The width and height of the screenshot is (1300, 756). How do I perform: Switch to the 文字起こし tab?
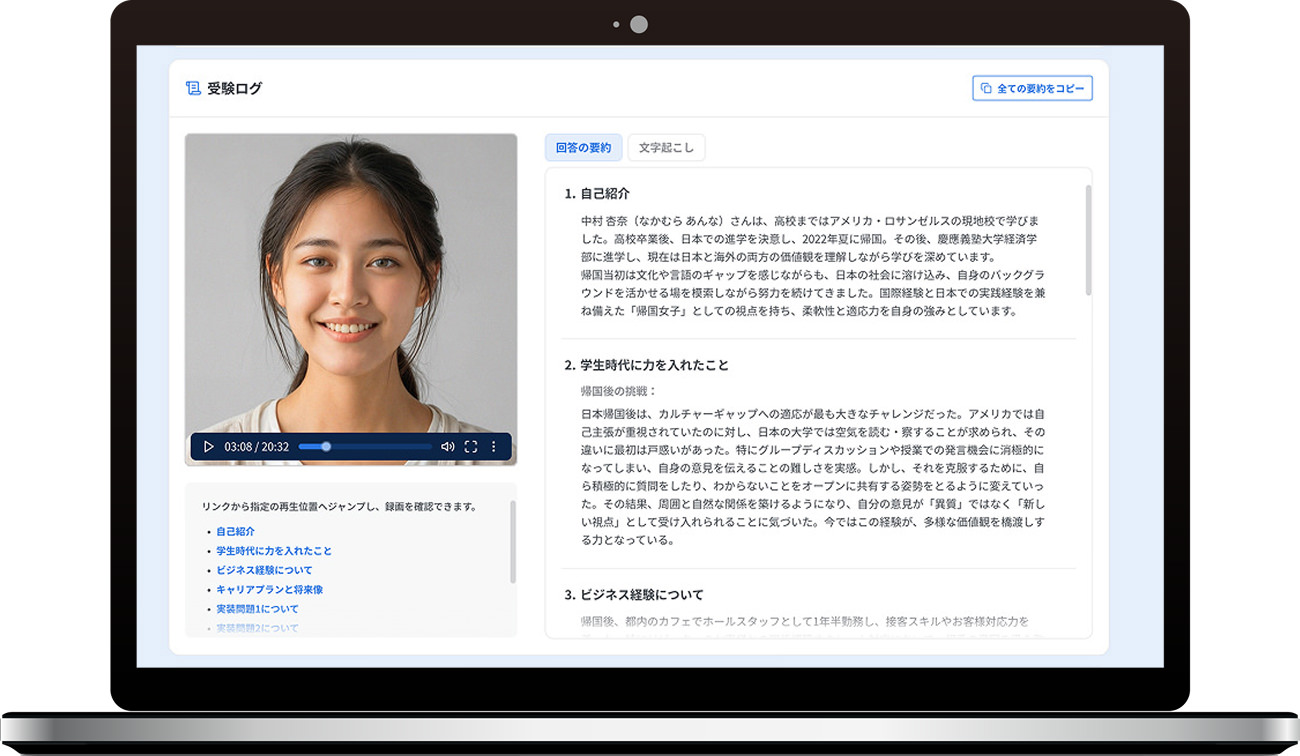click(666, 148)
